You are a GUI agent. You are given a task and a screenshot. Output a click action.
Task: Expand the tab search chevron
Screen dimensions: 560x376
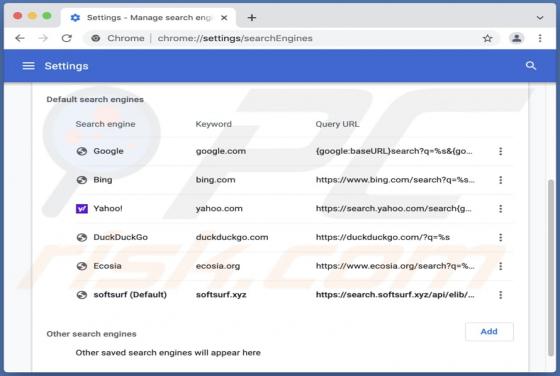coord(540,17)
